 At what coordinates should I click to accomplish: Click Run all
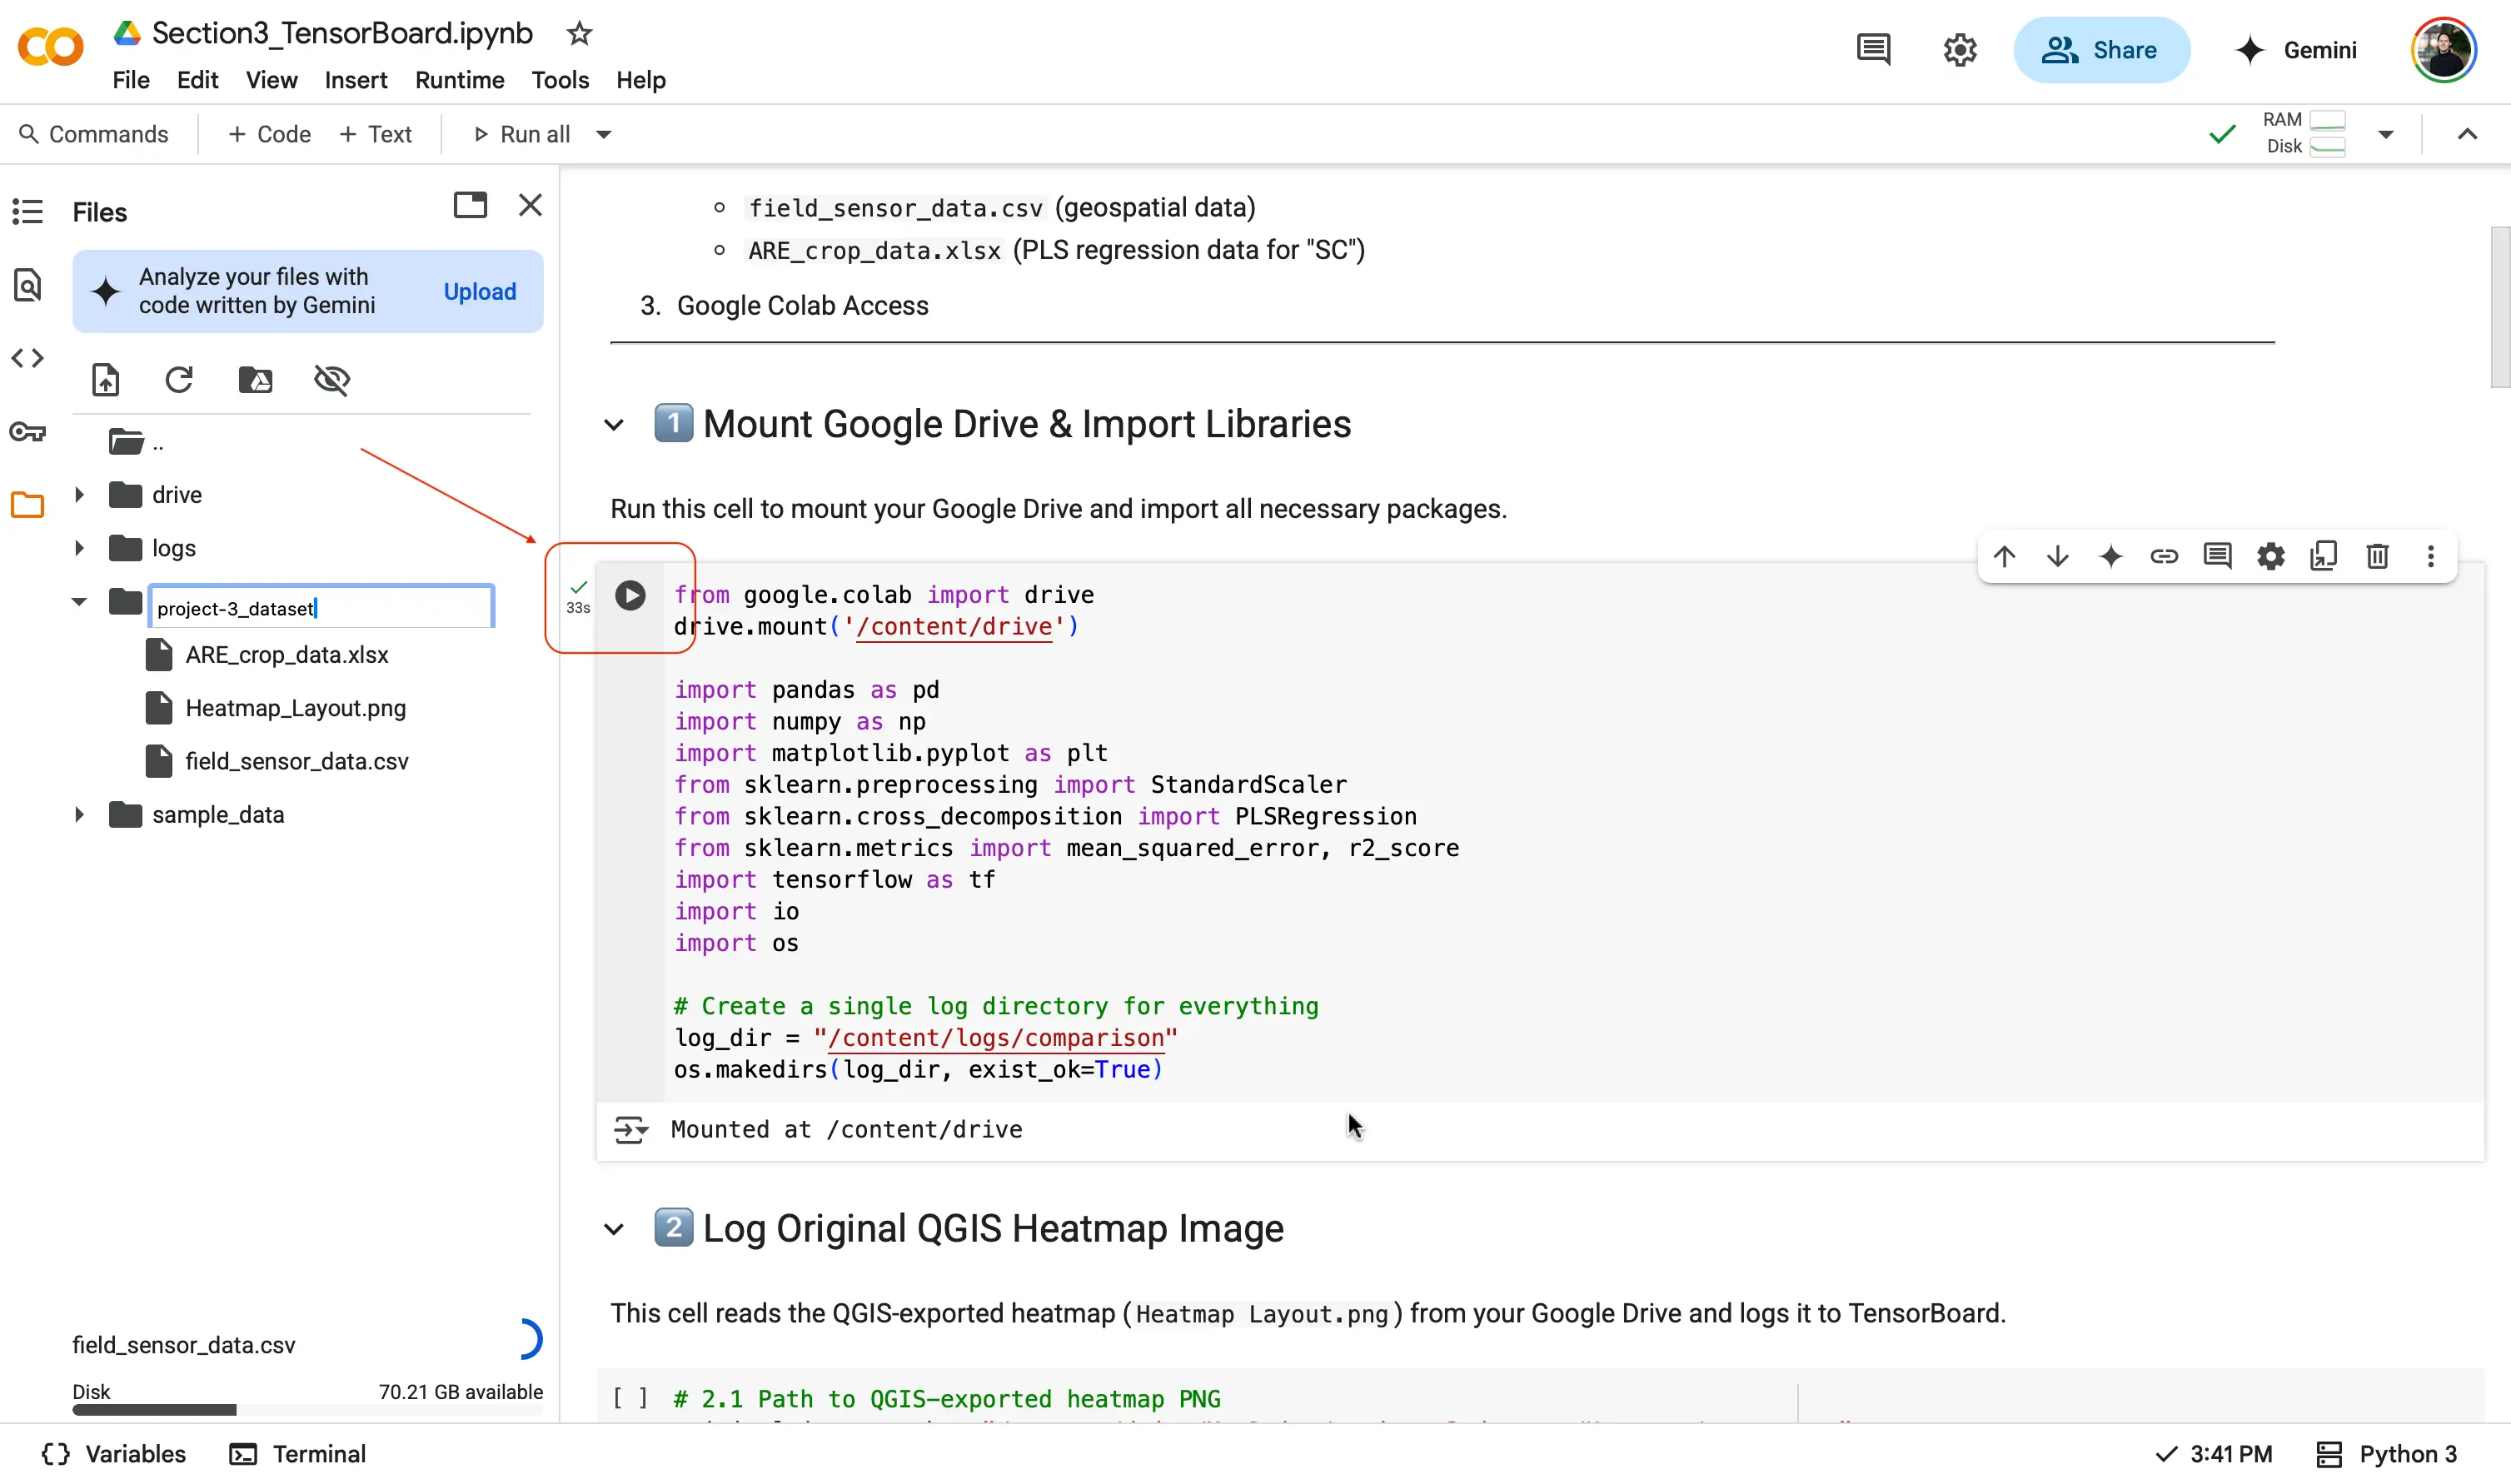tap(521, 134)
